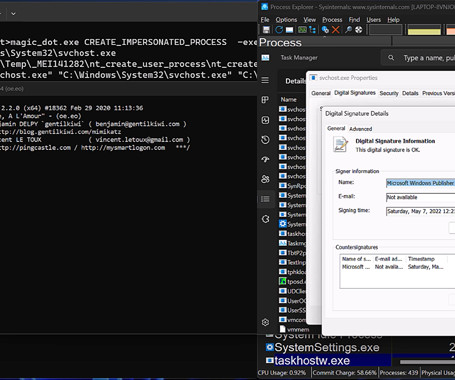This screenshot has width=455, height=380.
Task: Click the signature document icon in Digital Signature Details
Action: tap(340, 145)
